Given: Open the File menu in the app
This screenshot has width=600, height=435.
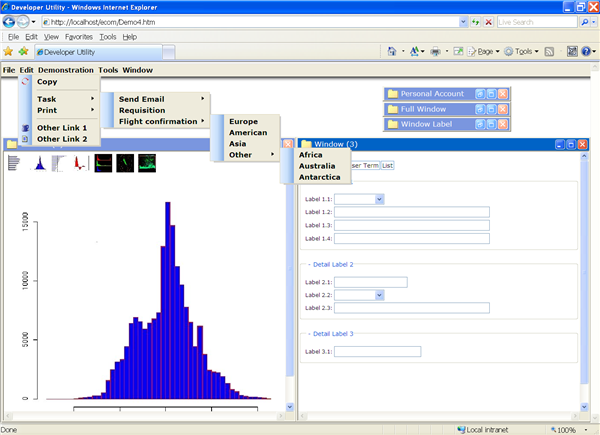Looking at the screenshot, I should pos(9,70).
